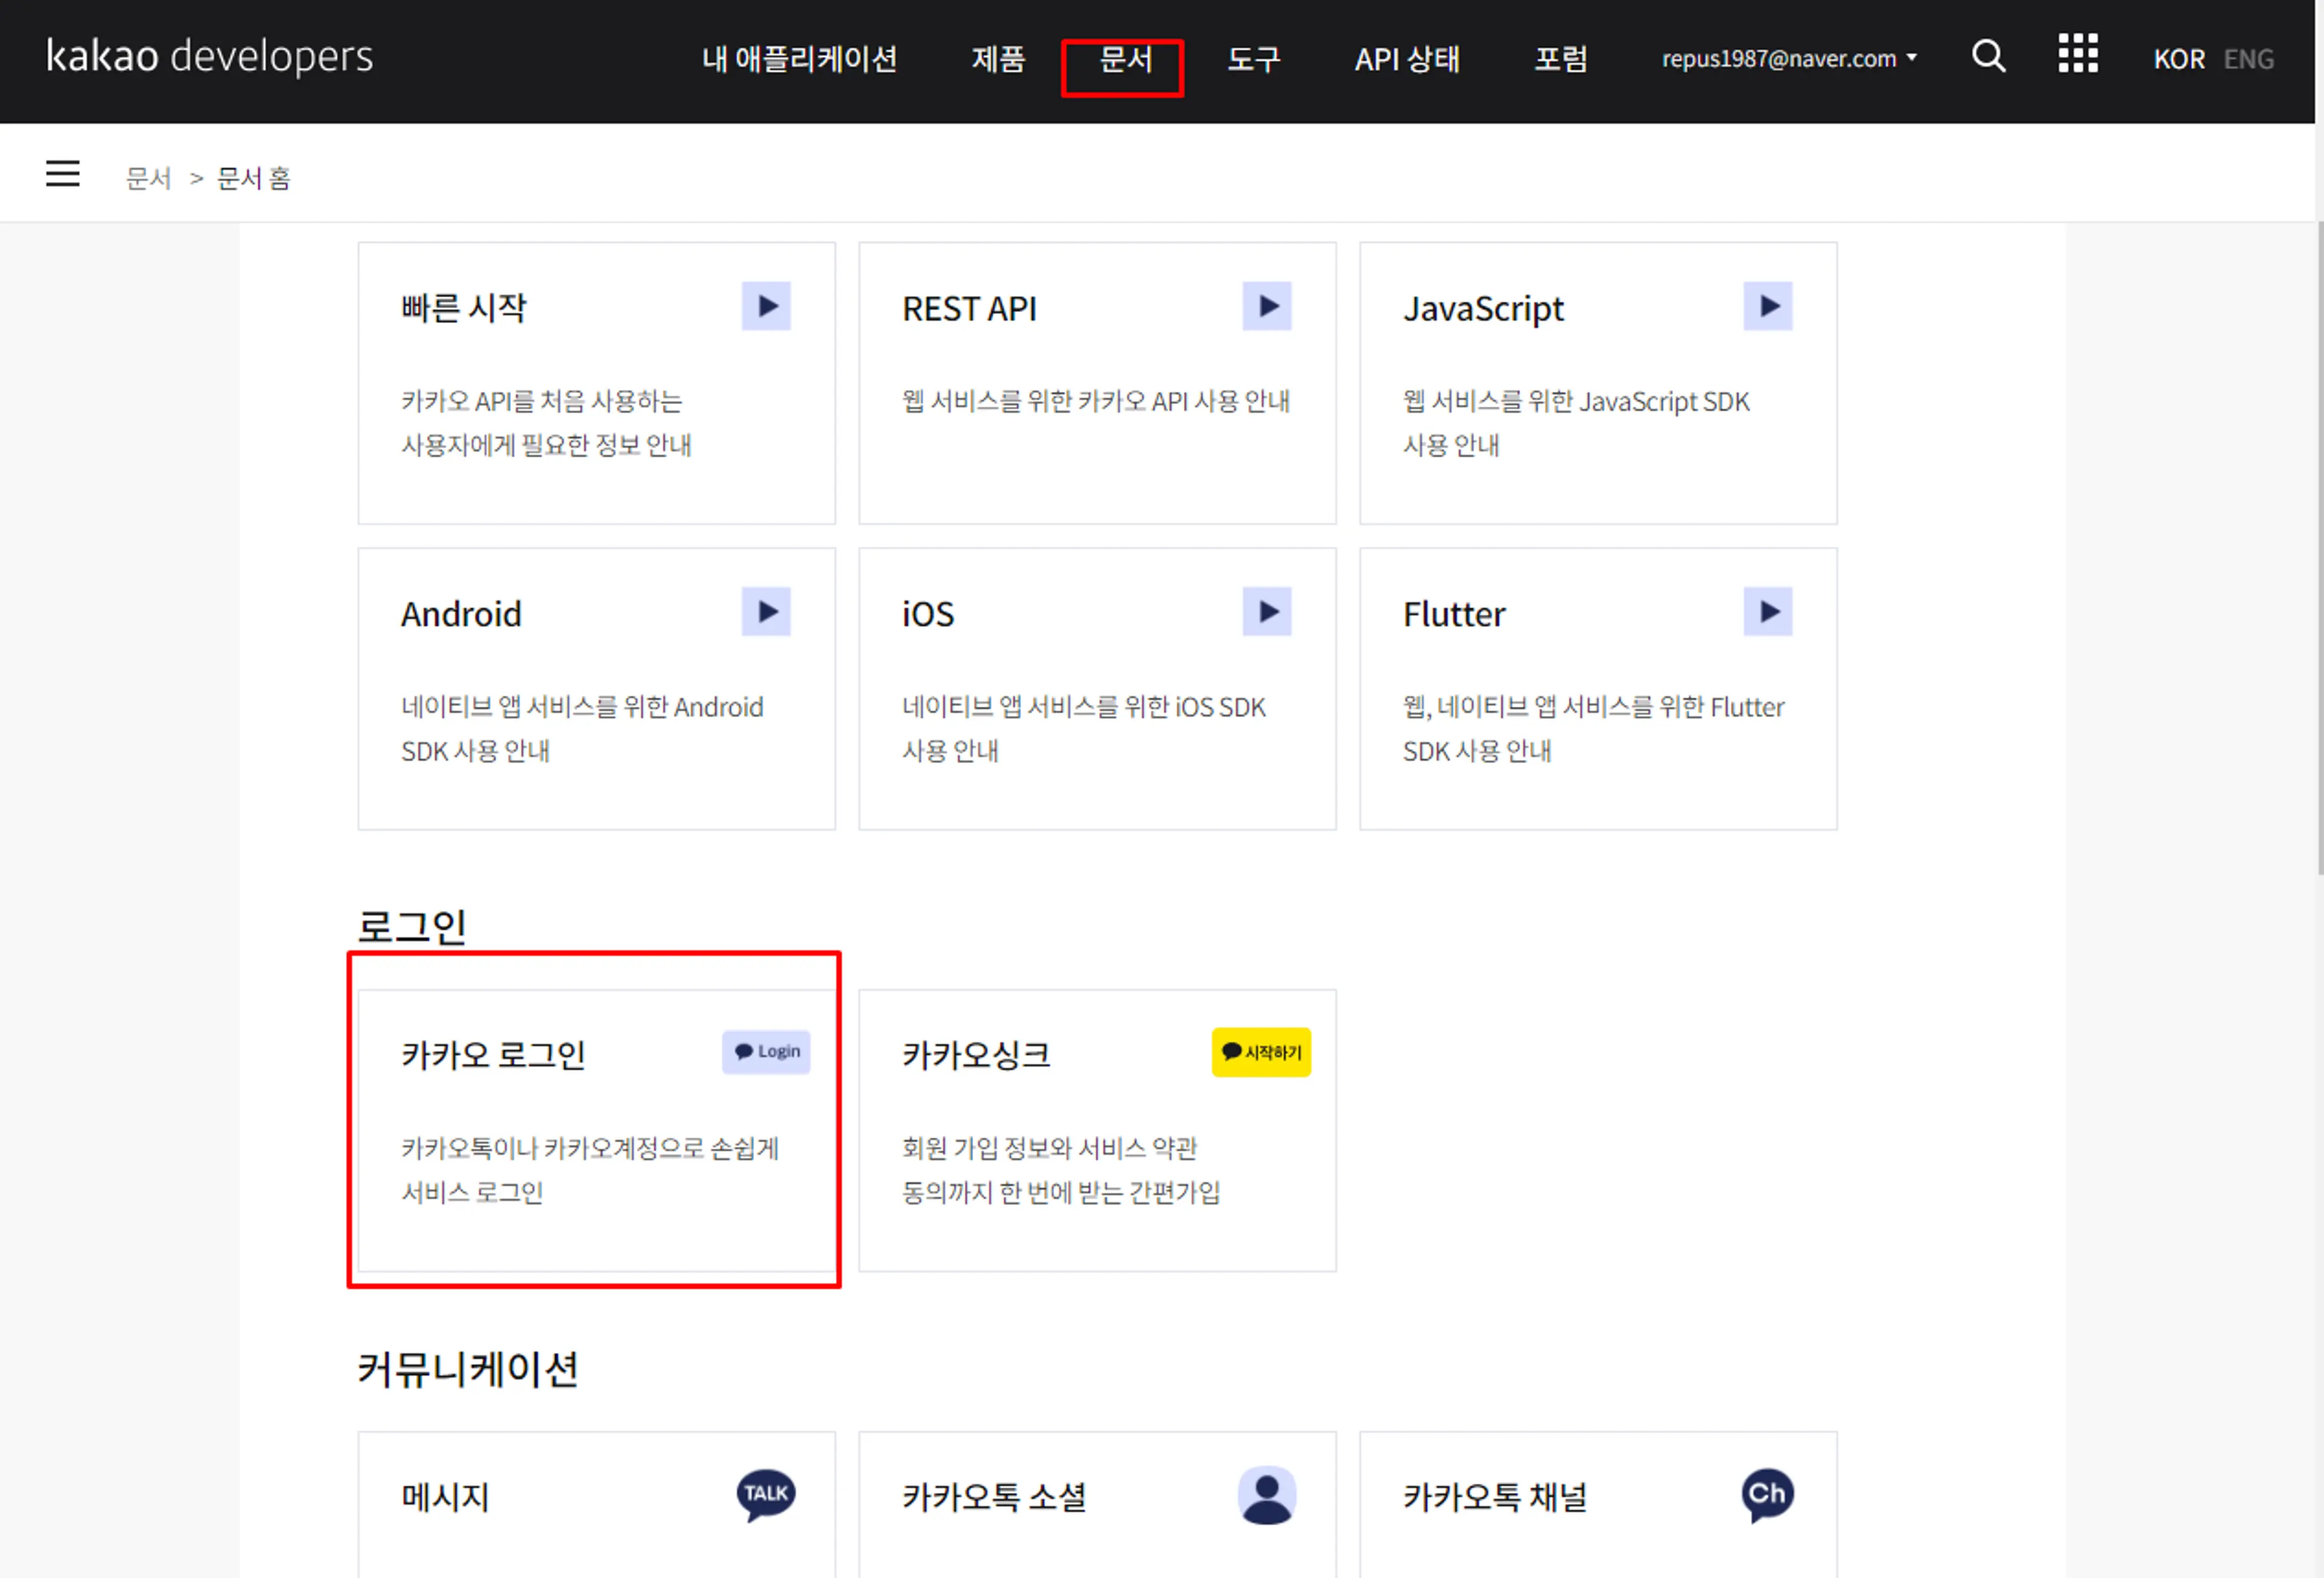Open REST API card title
Image resolution: width=2324 pixels, height=1578 pixels.
tap(969, 308)
